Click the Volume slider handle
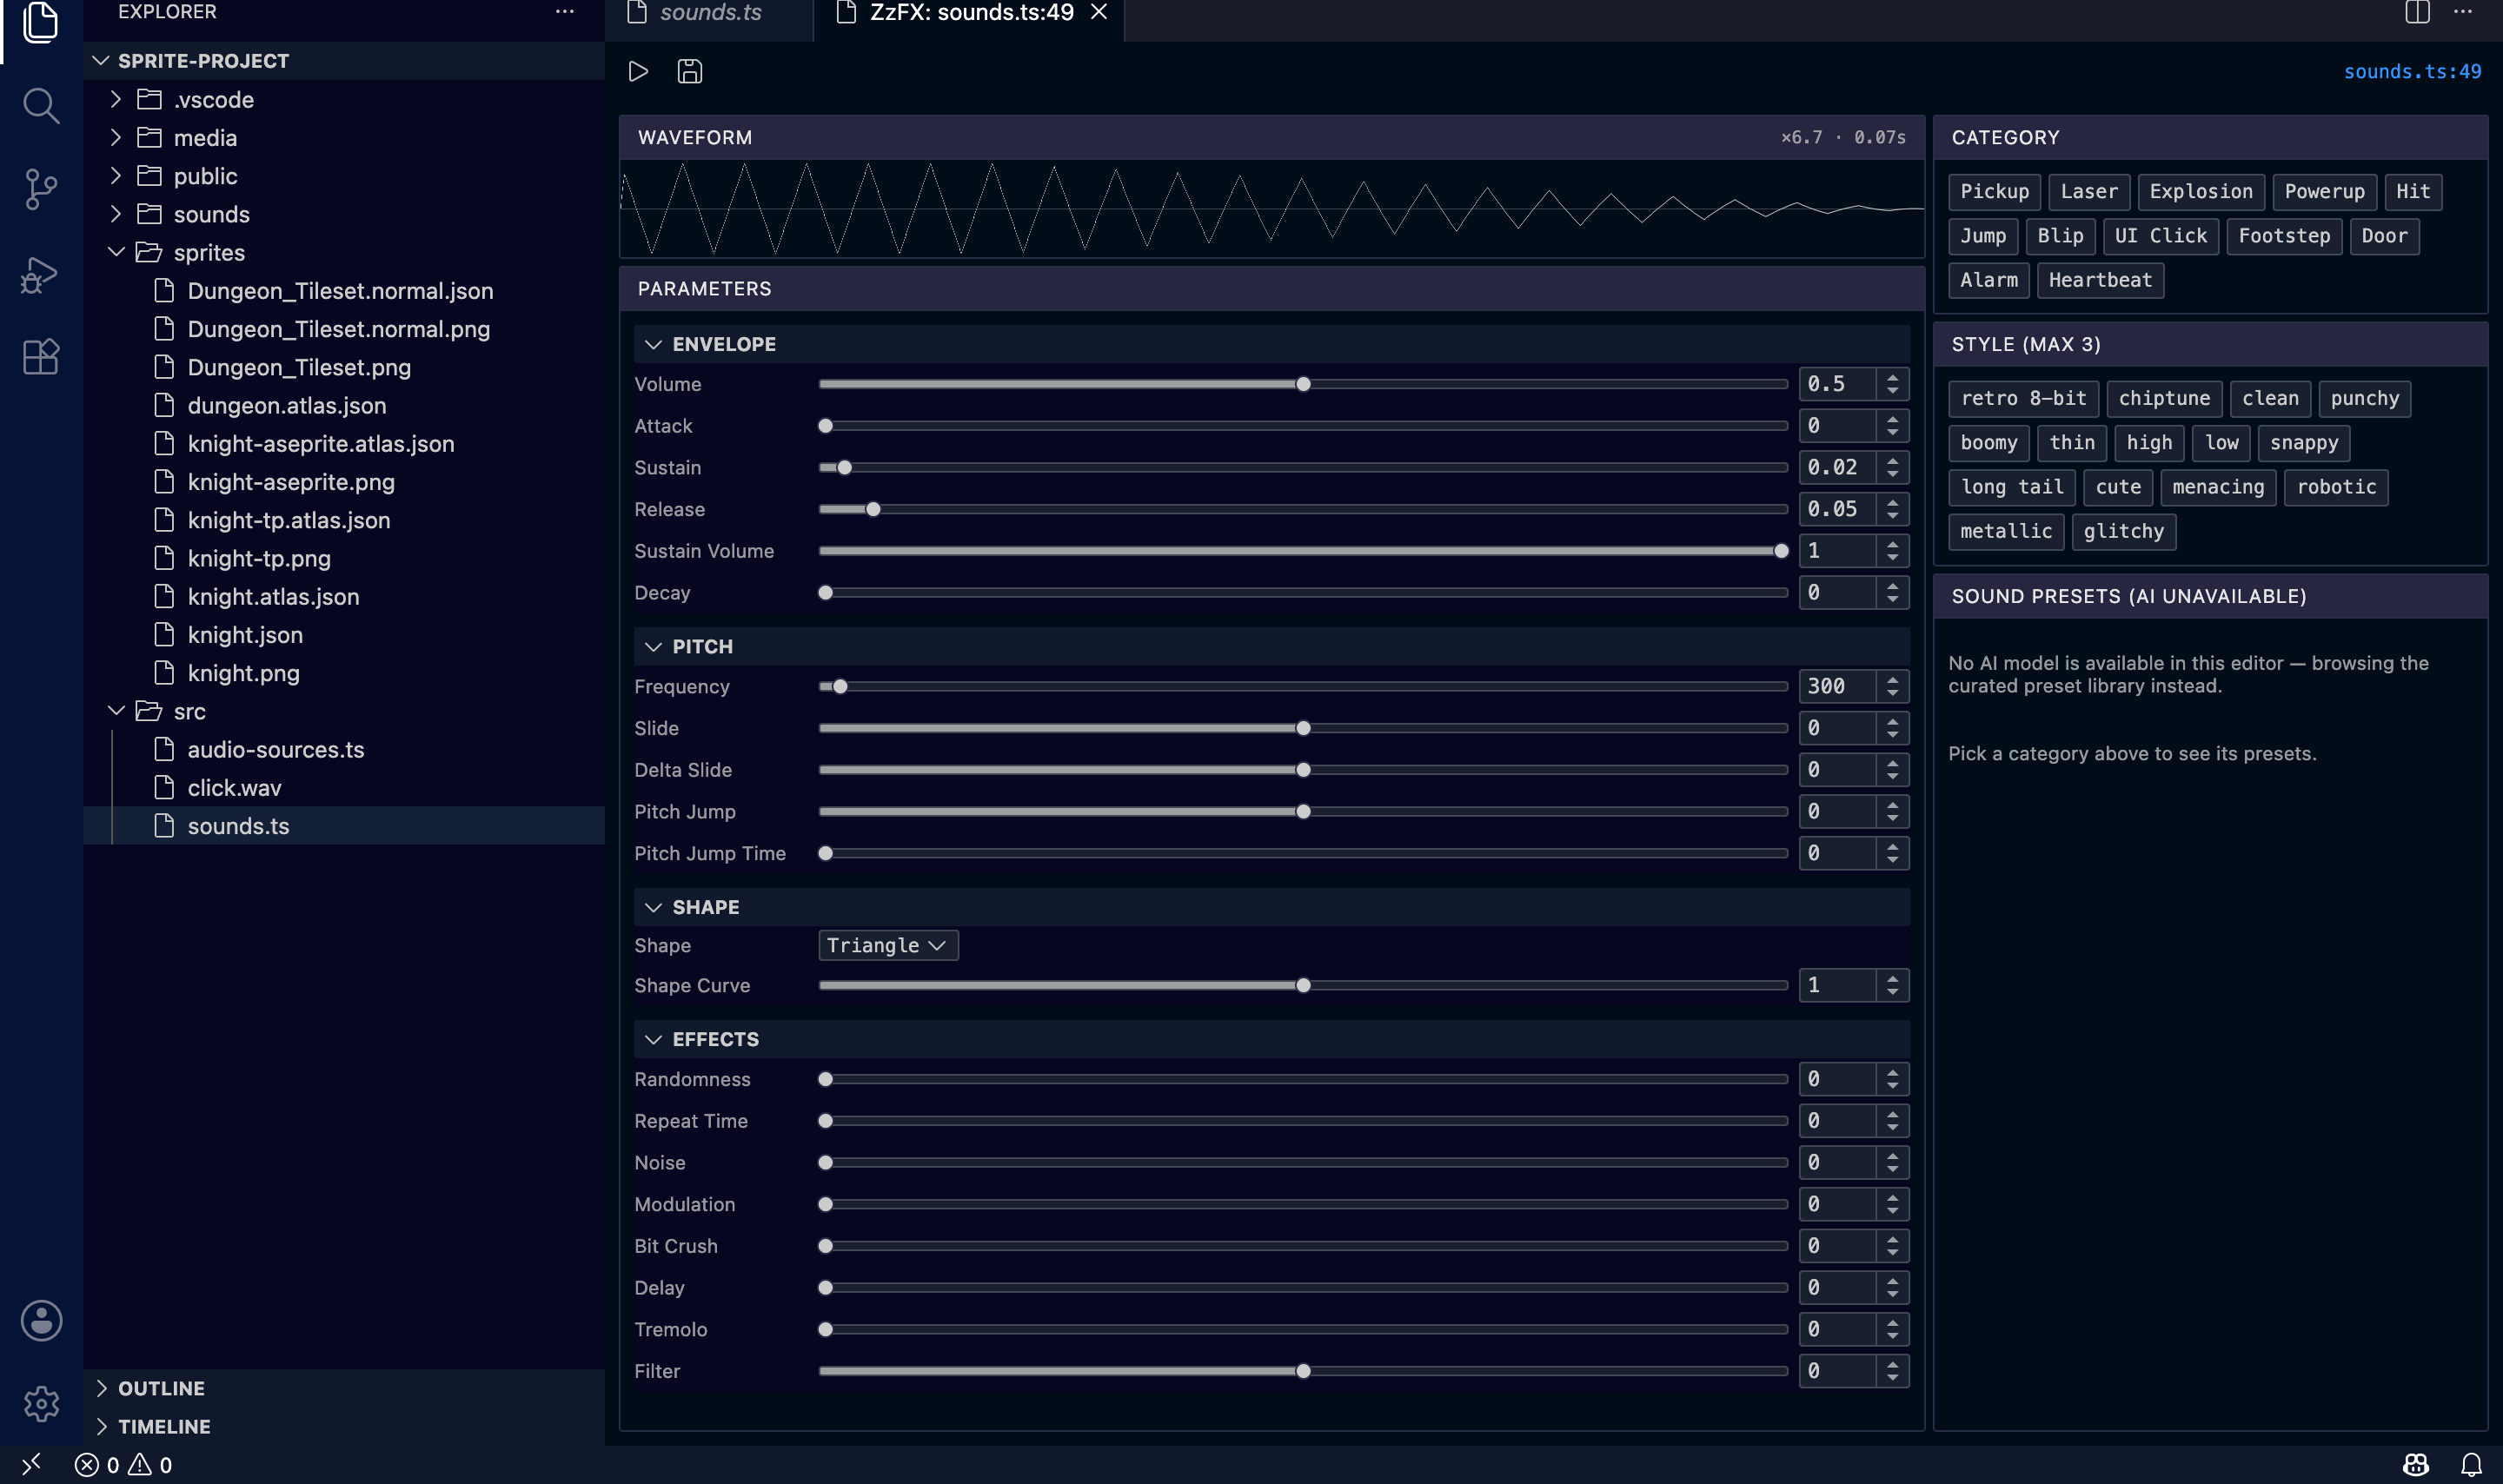 (1303, 384)
